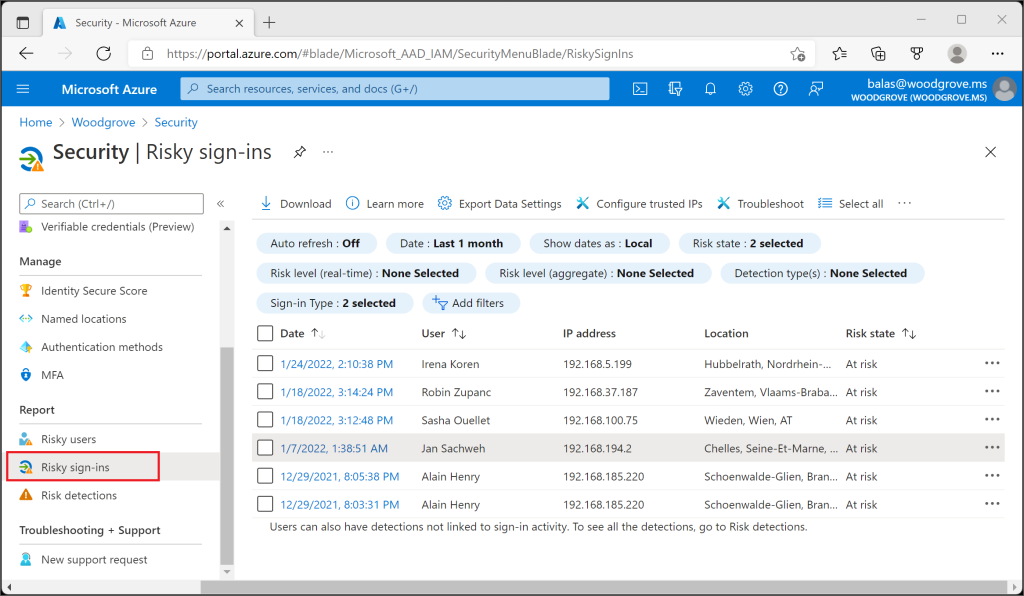The height and width of the screenshot is (596, 1024).
Task: Open MFA in the Manage section
Action: click(x=52, y=375)
